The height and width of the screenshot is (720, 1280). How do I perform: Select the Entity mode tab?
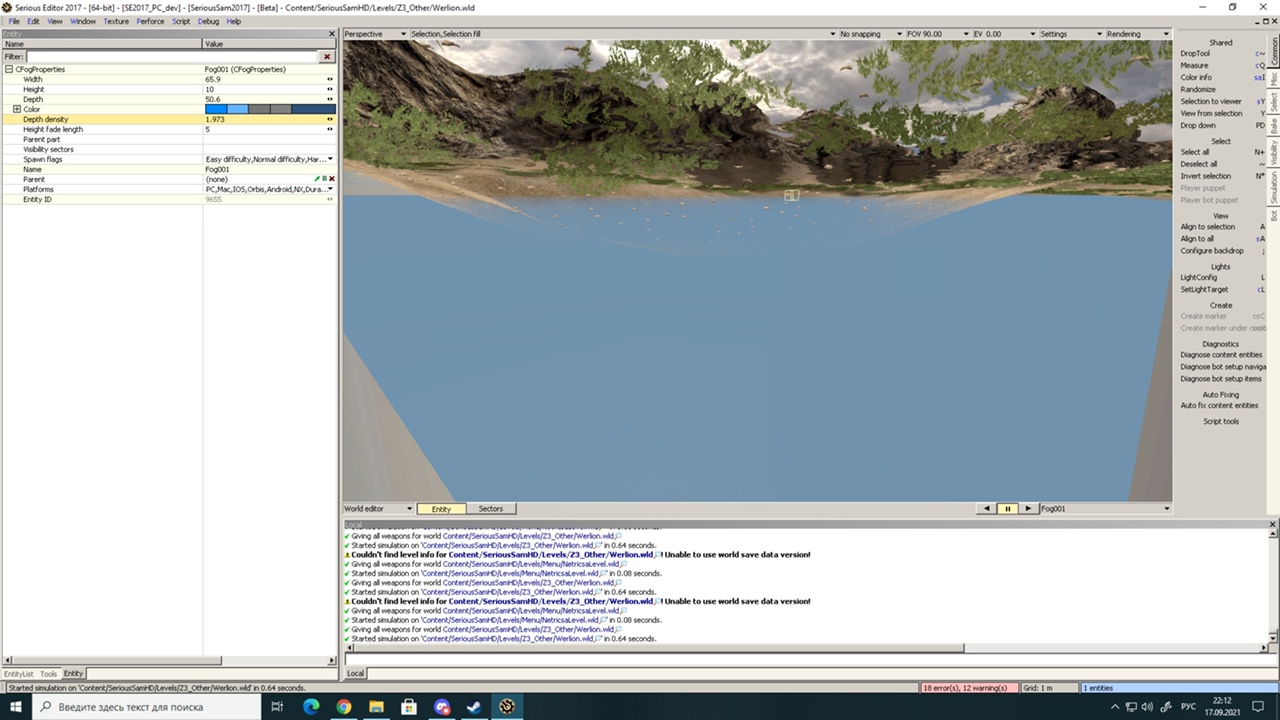click(441, 509)
